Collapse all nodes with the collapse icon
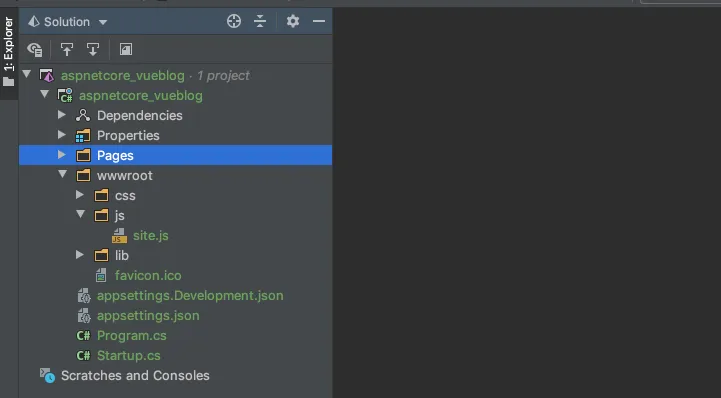This screenshot has height=398, width=721. (x=260, y=21)
